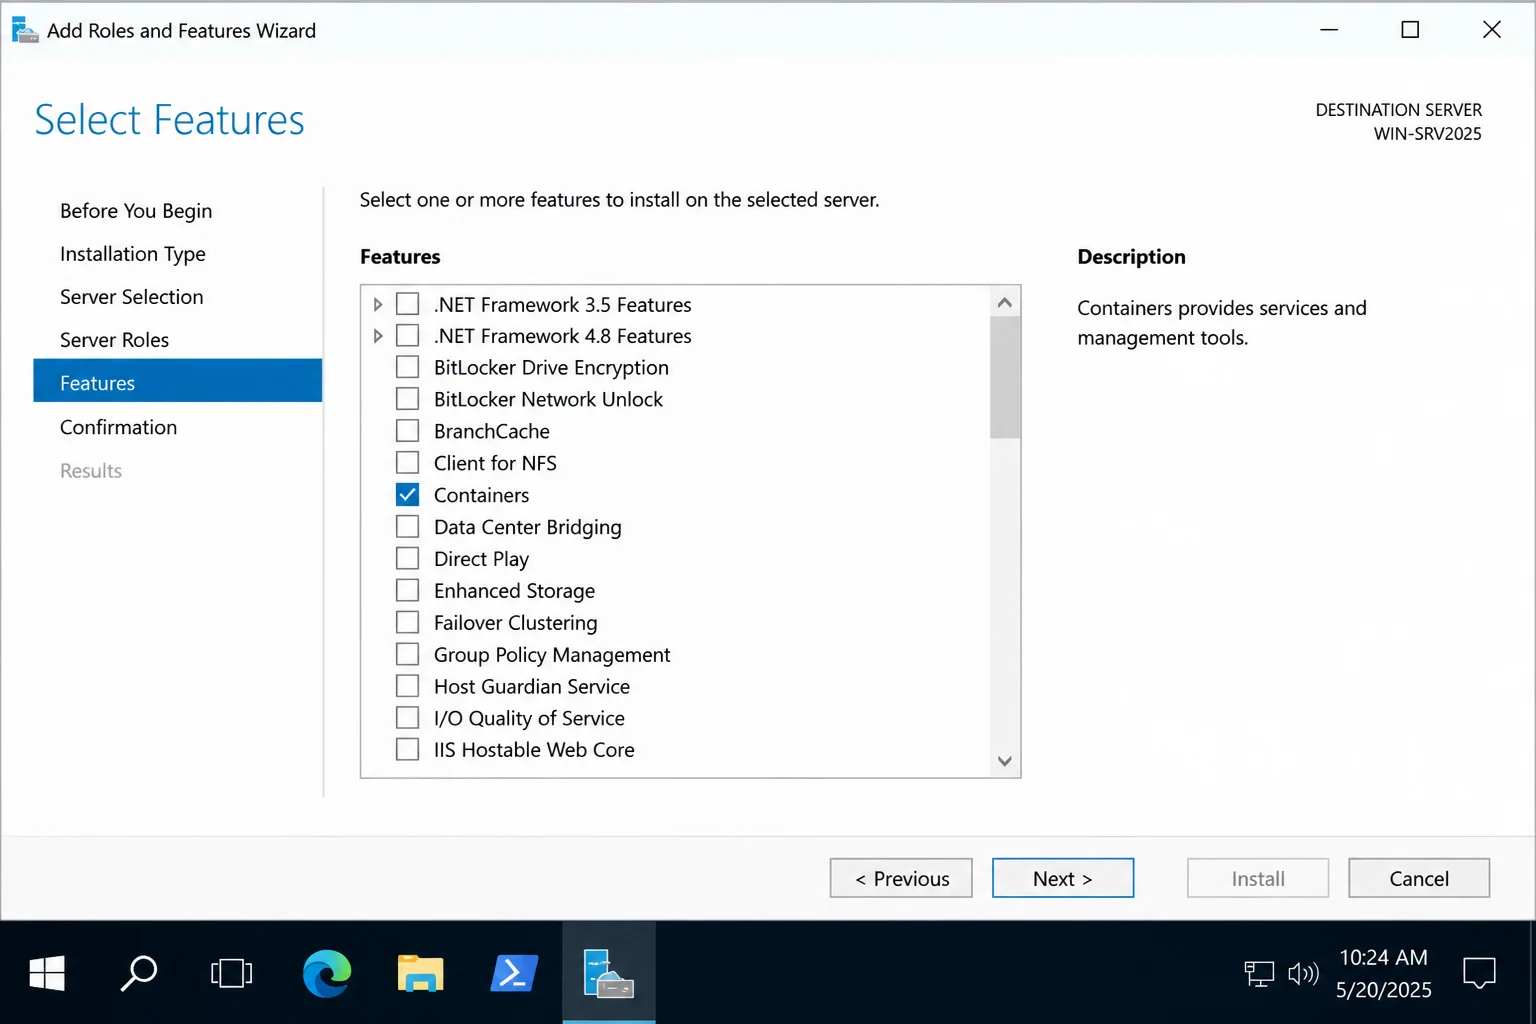The height and width of the screenshot is (1024, 1536).
Task: Go to Server Roles step
Action: point(115,340)
